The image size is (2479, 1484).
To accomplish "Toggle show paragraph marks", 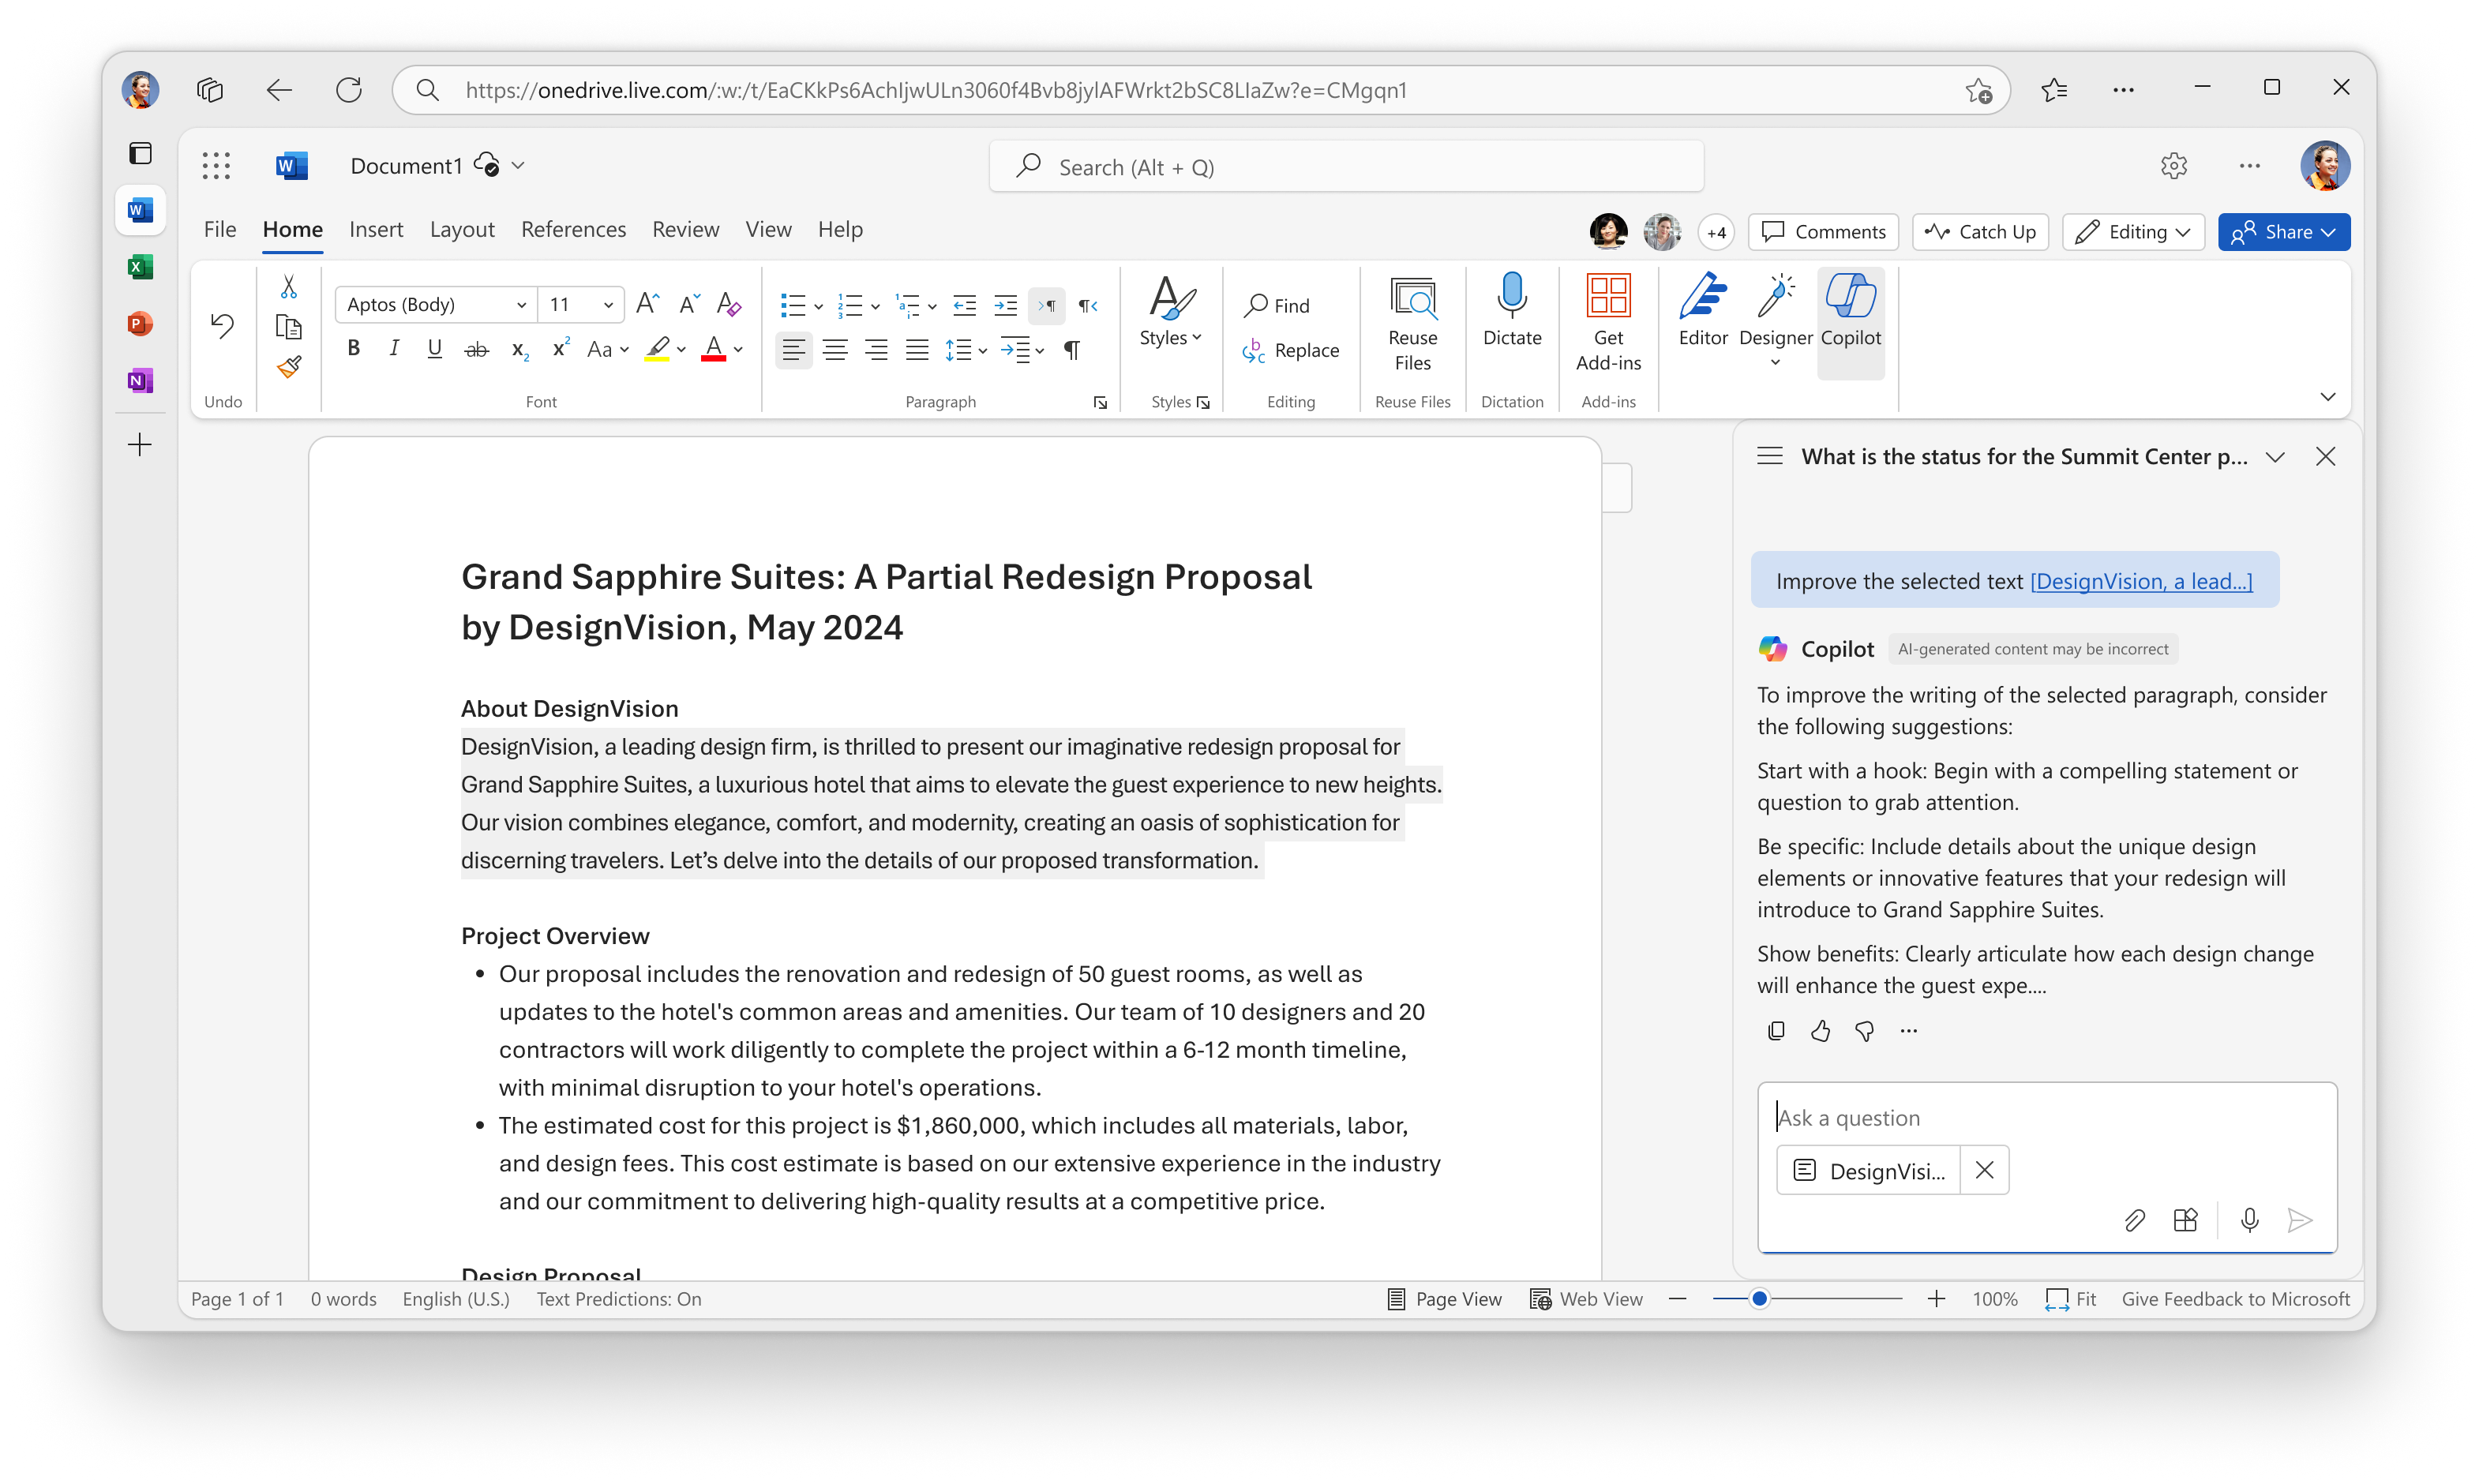I will coord(1071,350).
